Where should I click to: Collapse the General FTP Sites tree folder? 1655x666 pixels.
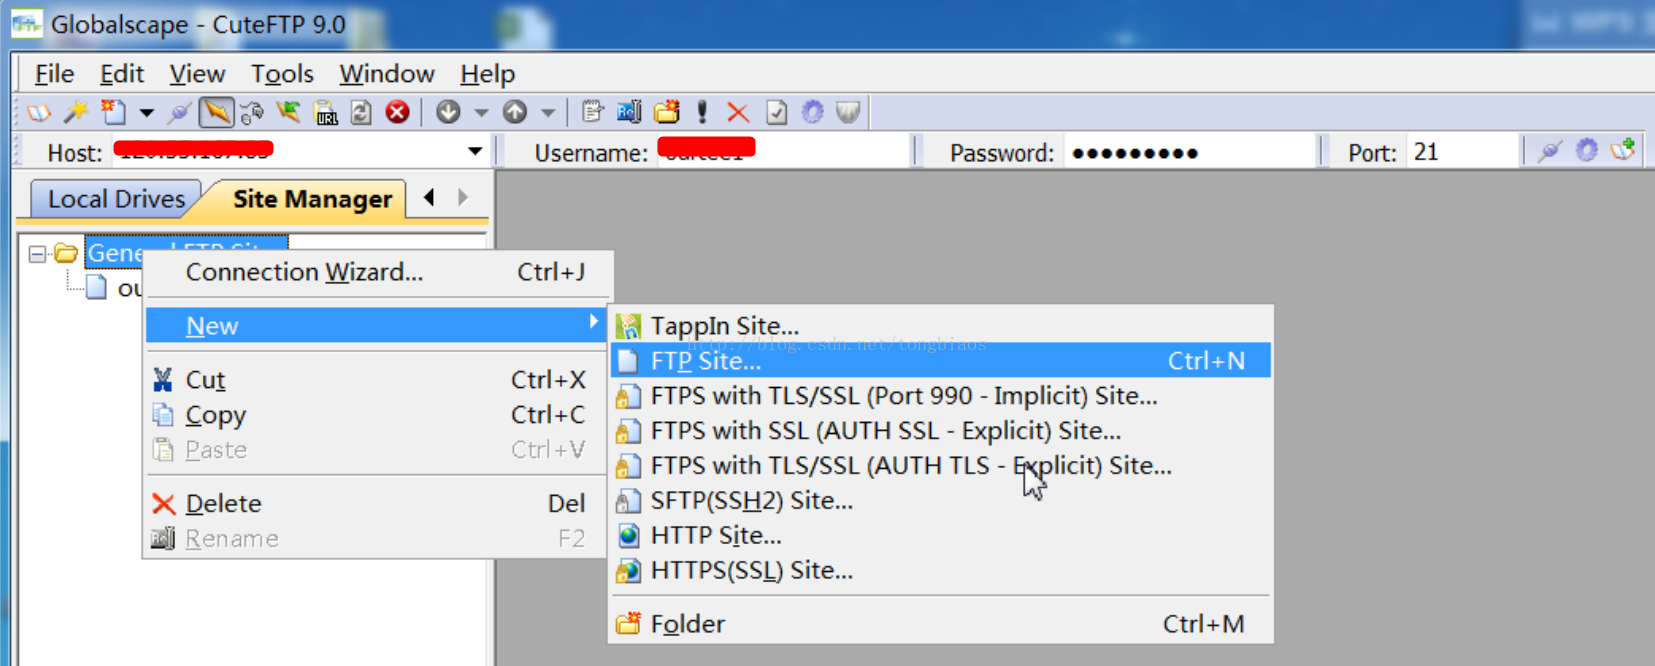pyautogui.click(x=37, y=254)
